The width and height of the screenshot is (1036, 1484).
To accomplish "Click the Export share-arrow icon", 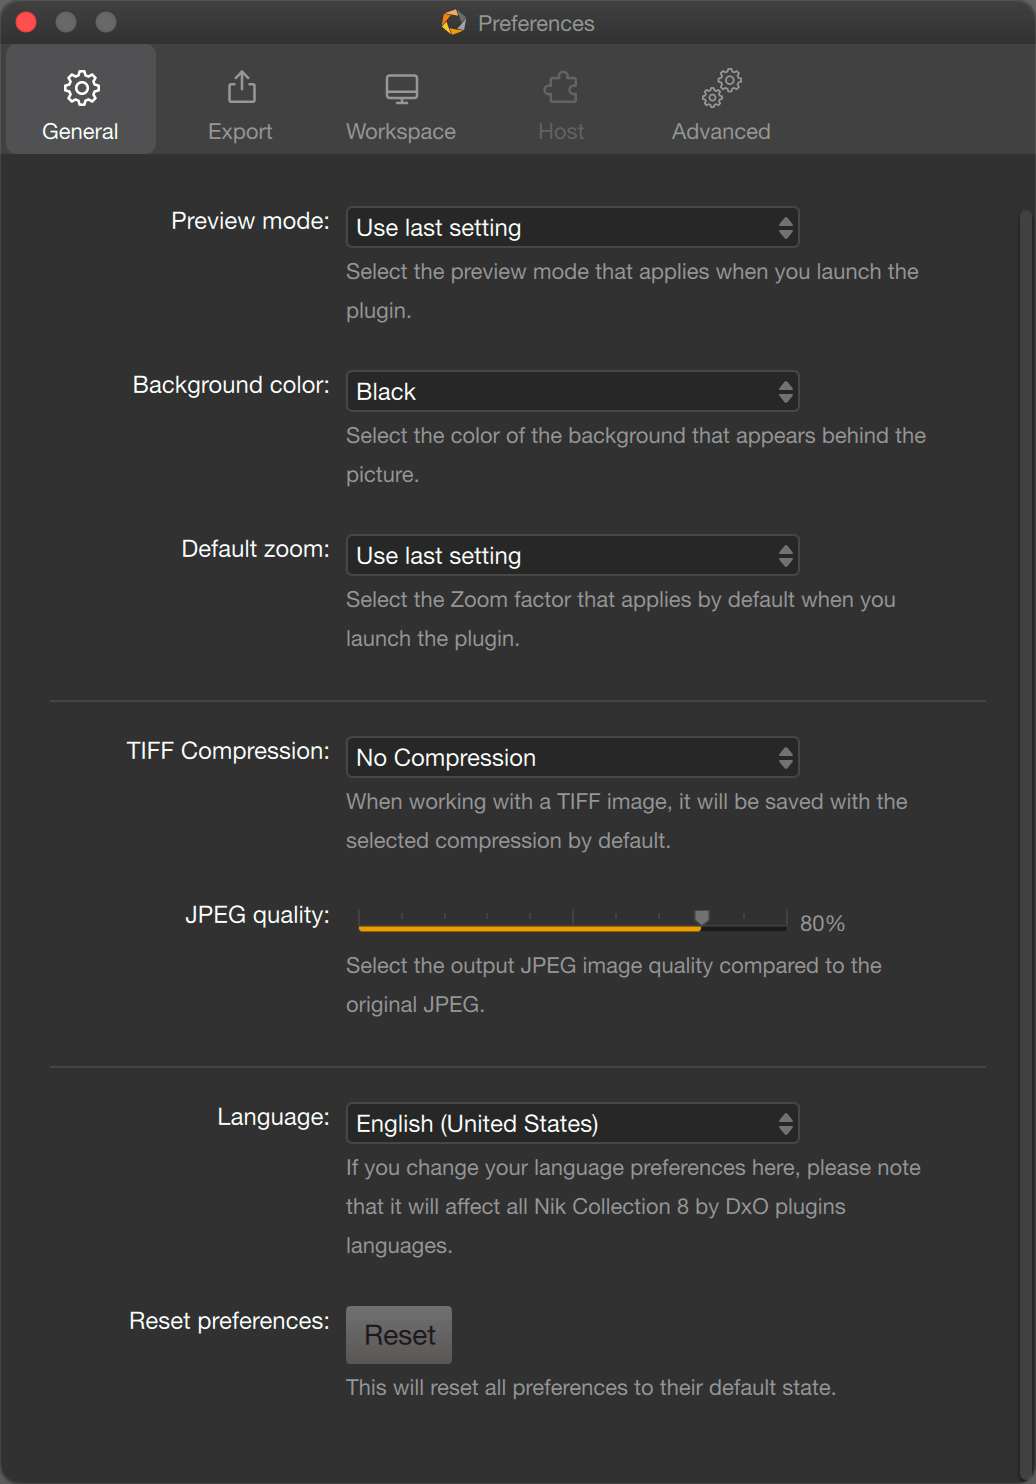I will click(x=241, y=88).
